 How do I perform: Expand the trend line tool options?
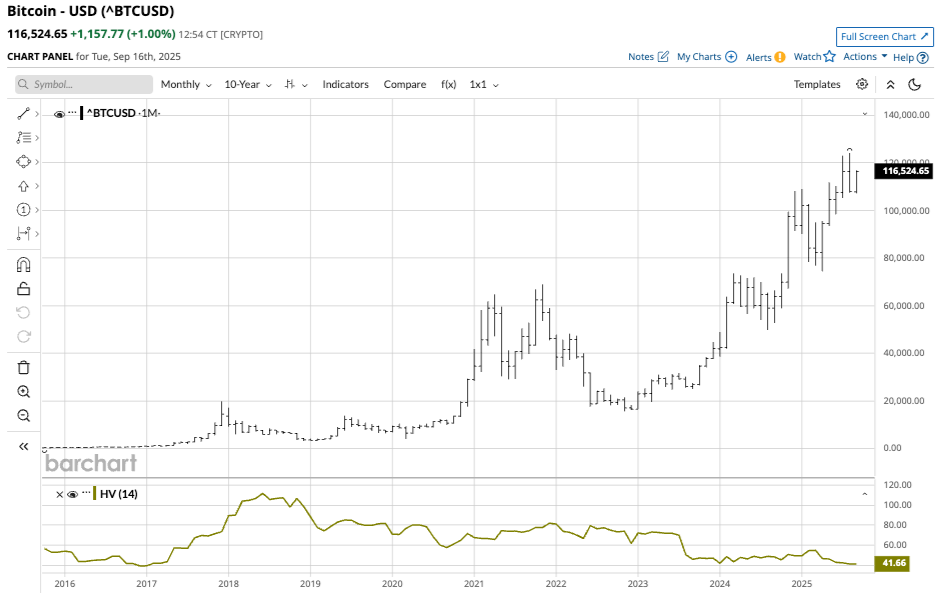(x=37, y=113)
